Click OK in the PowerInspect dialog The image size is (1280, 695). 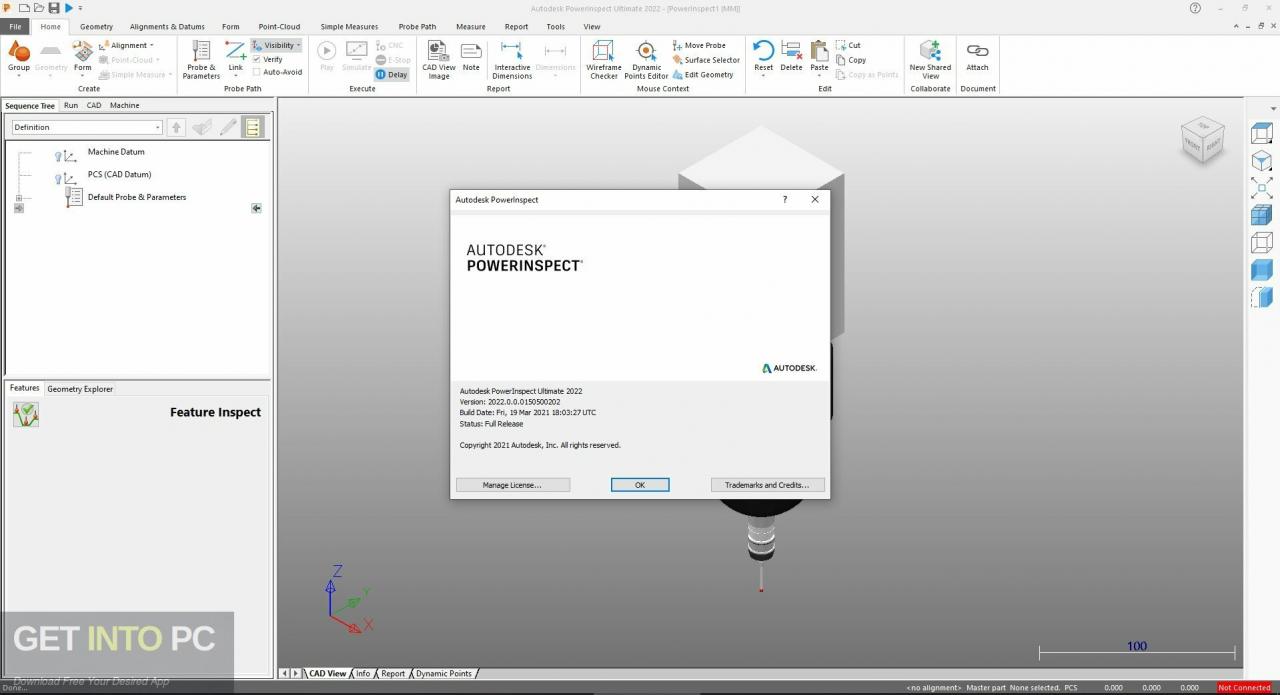click(x=640, y=485)
